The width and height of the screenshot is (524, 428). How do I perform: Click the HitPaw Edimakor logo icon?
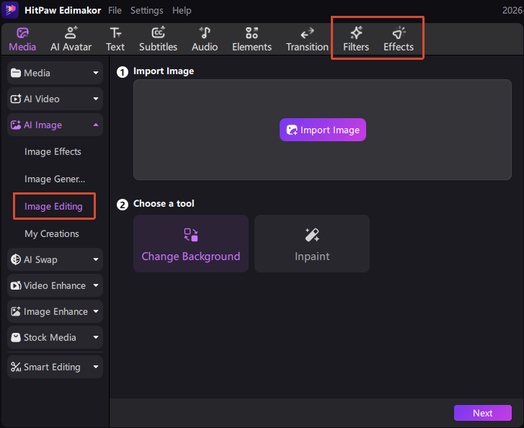coord(10,10)
